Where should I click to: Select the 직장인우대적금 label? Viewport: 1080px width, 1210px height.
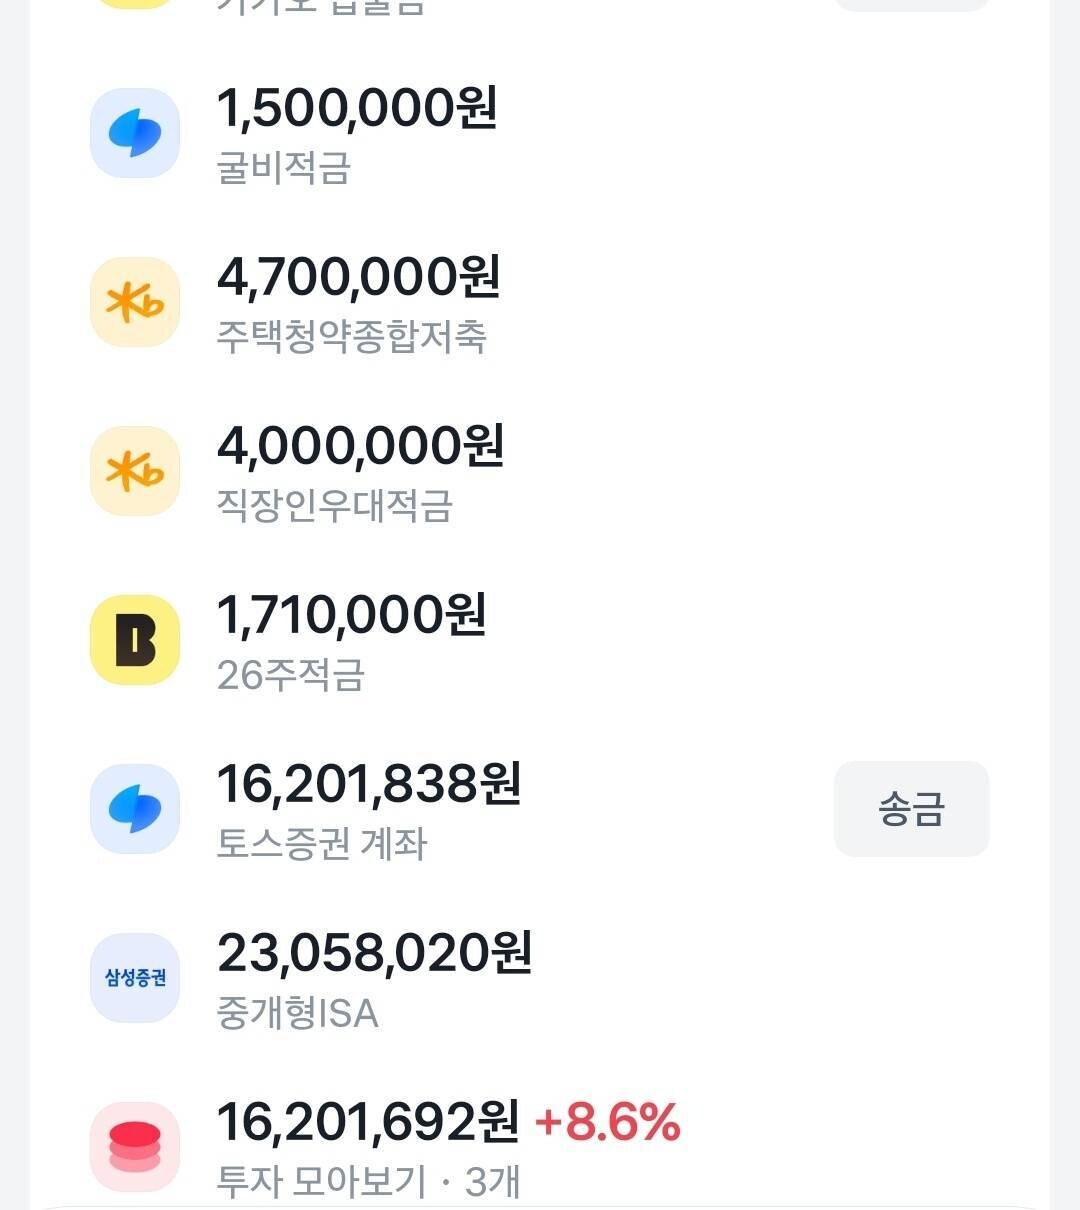pos(335,506)
